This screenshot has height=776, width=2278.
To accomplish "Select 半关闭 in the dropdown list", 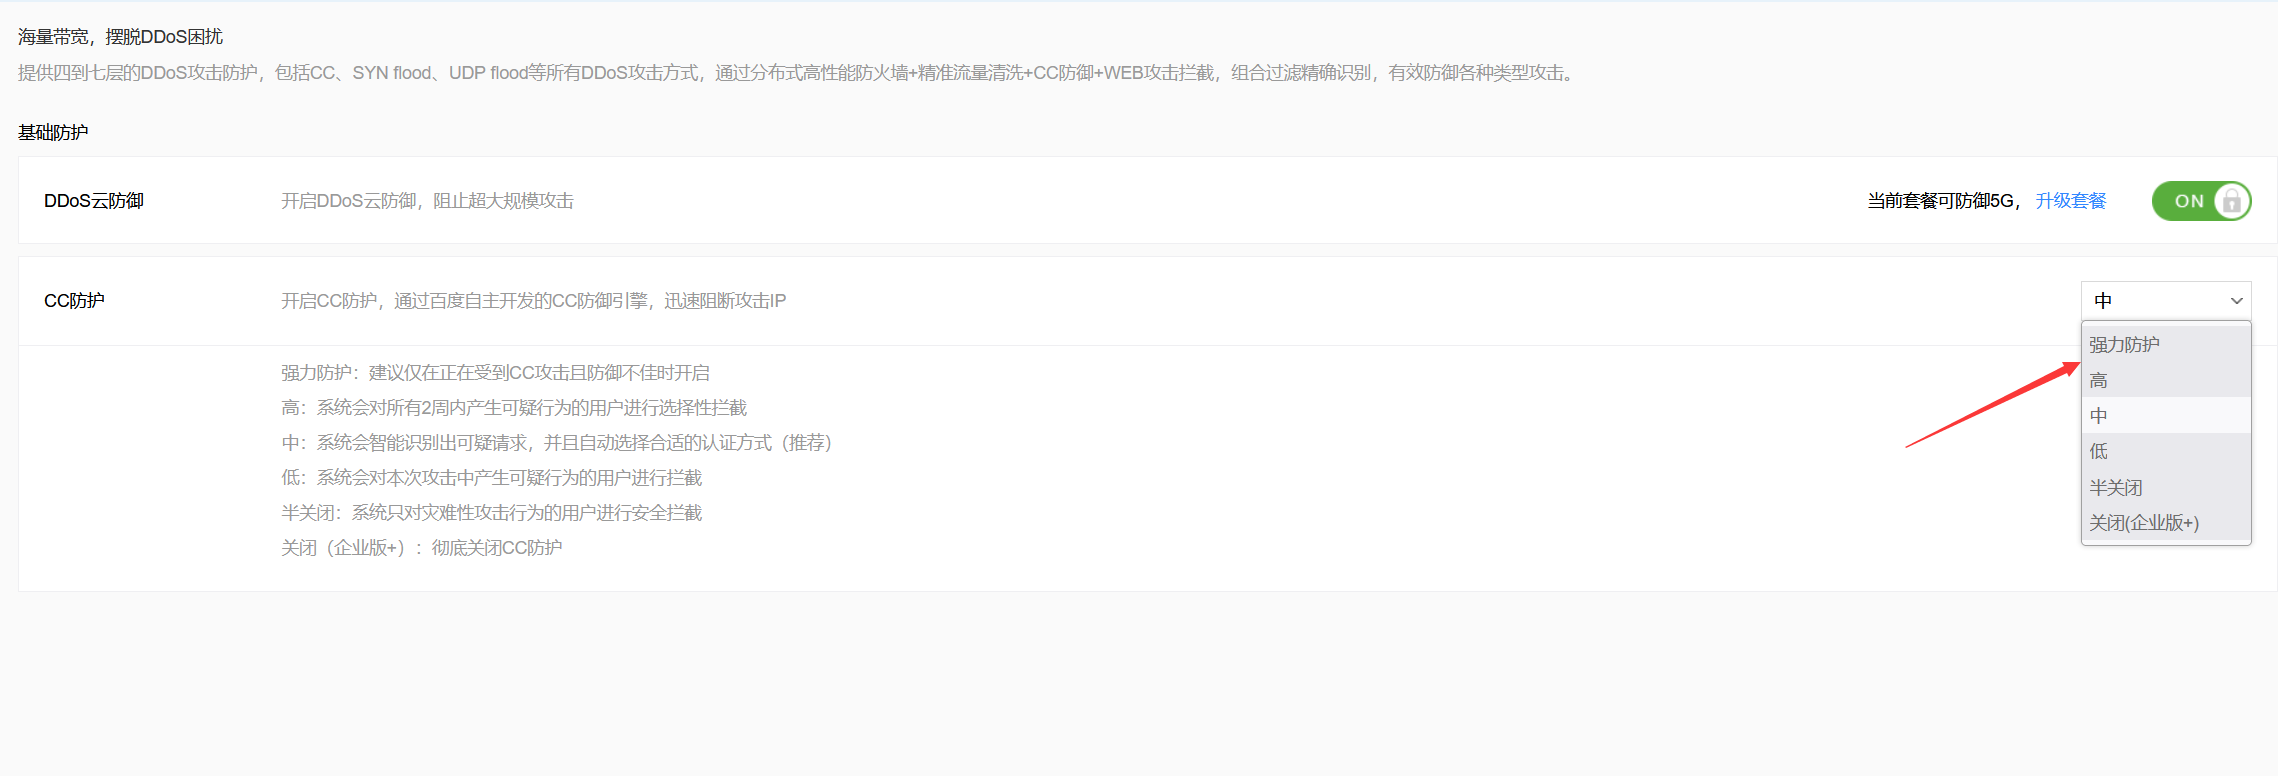I will point(2166,487).
